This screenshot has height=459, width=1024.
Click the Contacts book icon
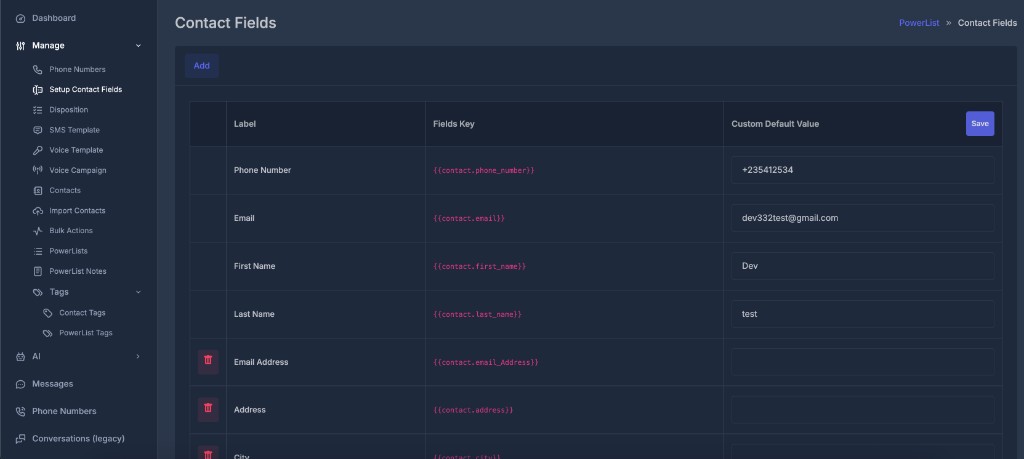37,191
